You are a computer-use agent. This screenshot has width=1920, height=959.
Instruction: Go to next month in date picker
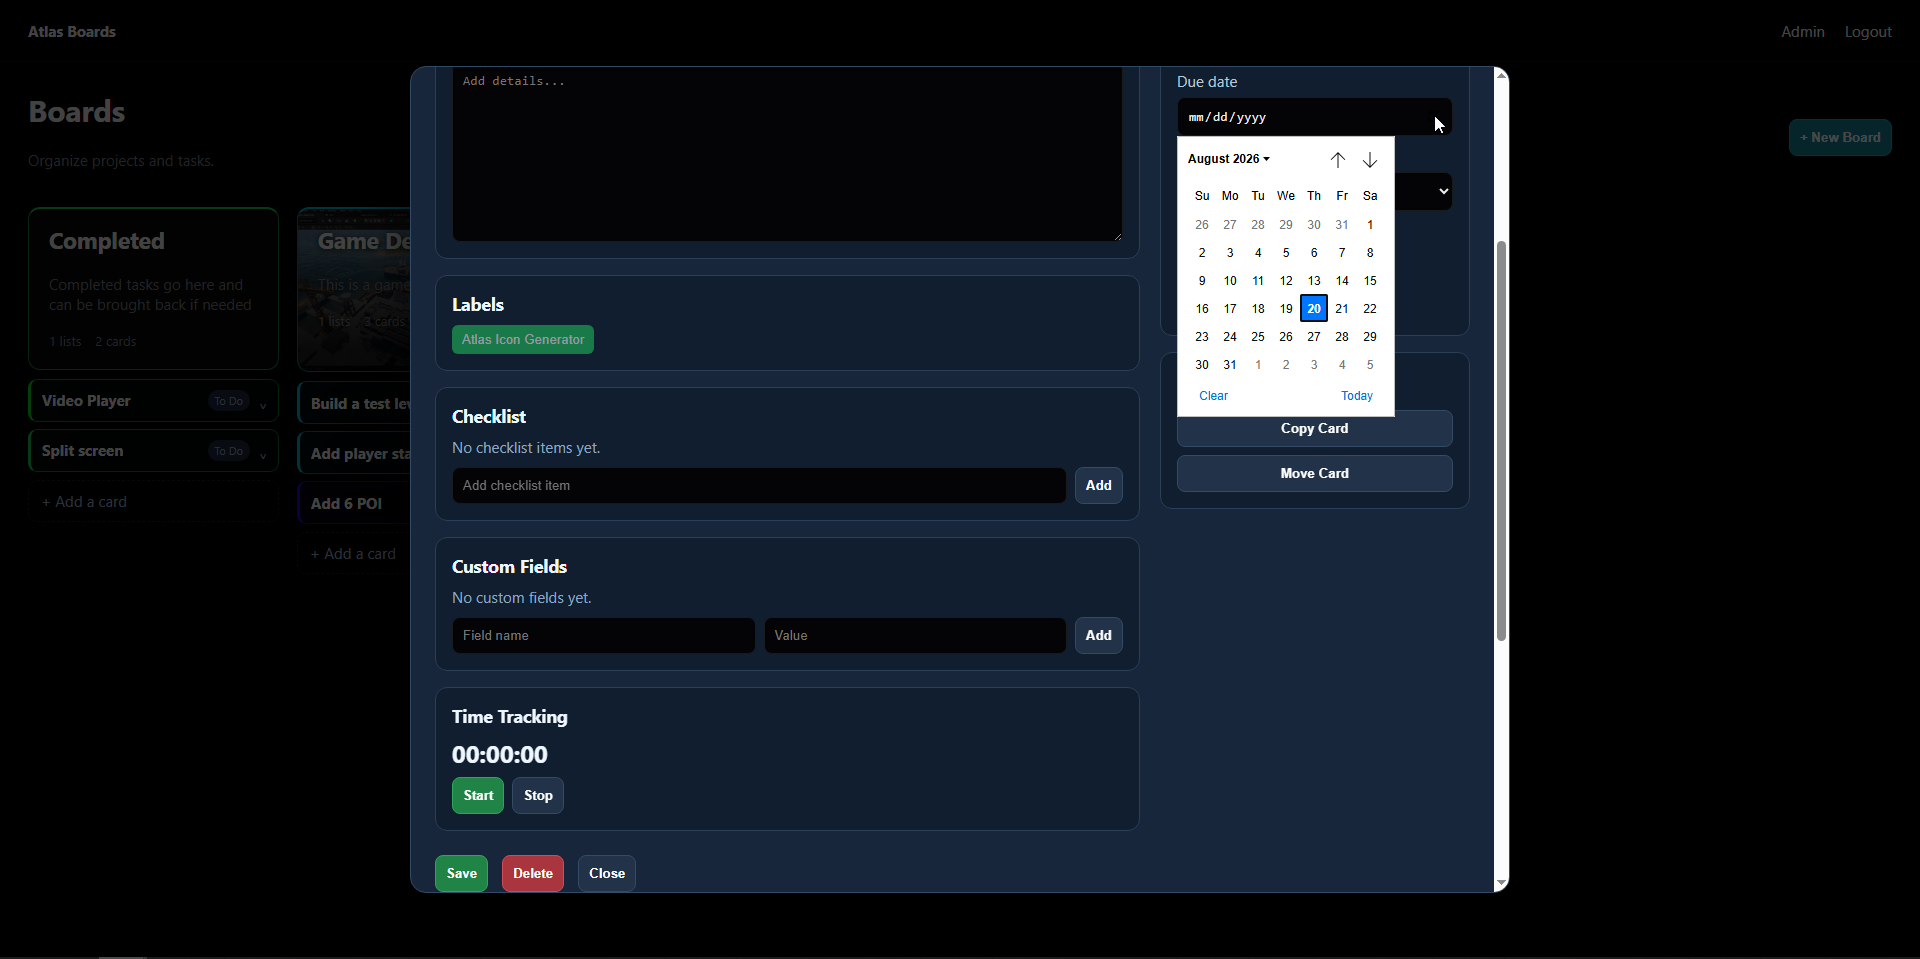click(x=1370, y=160)
